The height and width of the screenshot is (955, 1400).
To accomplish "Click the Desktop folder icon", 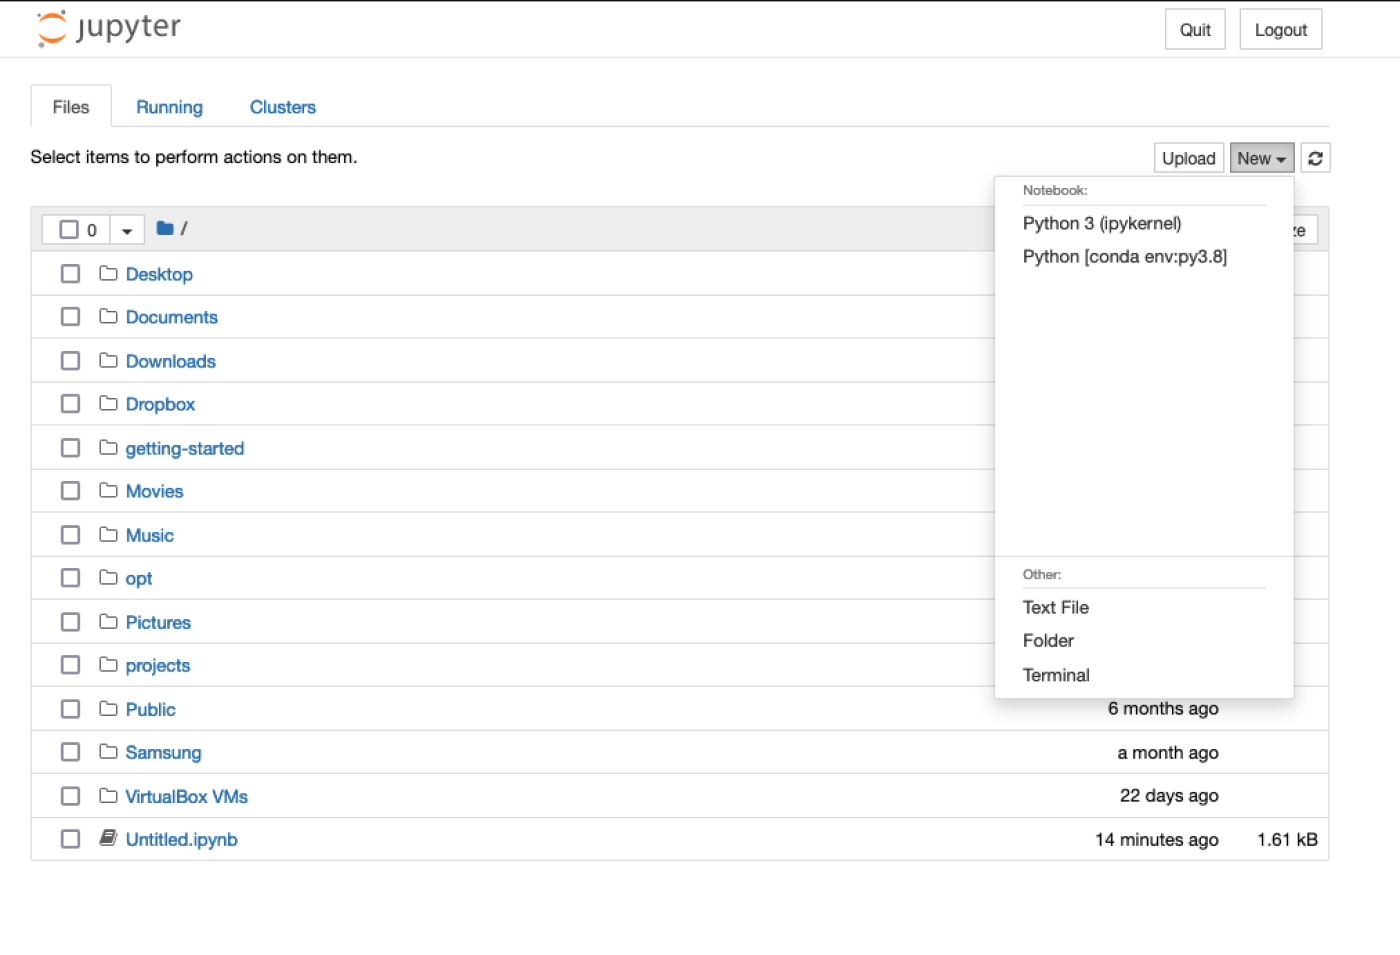I will 108,273.
